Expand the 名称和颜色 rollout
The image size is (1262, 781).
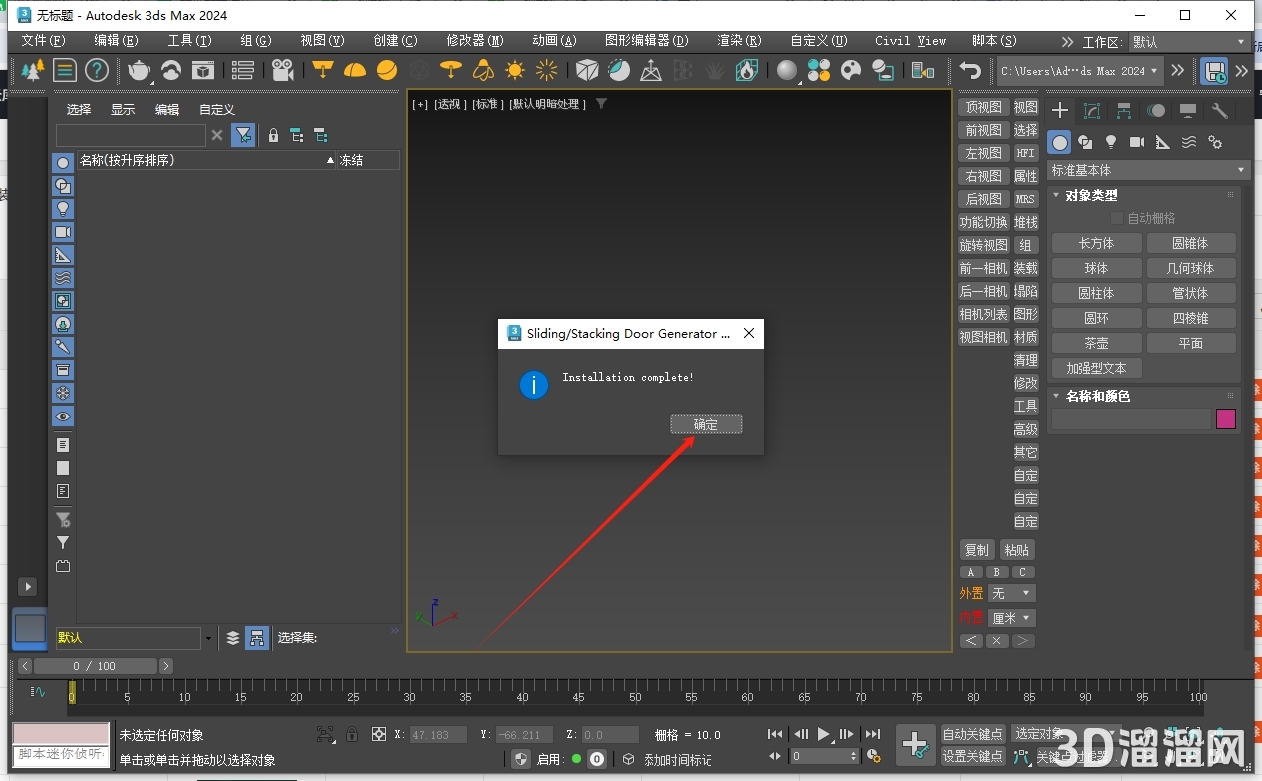click(1098, 396)
